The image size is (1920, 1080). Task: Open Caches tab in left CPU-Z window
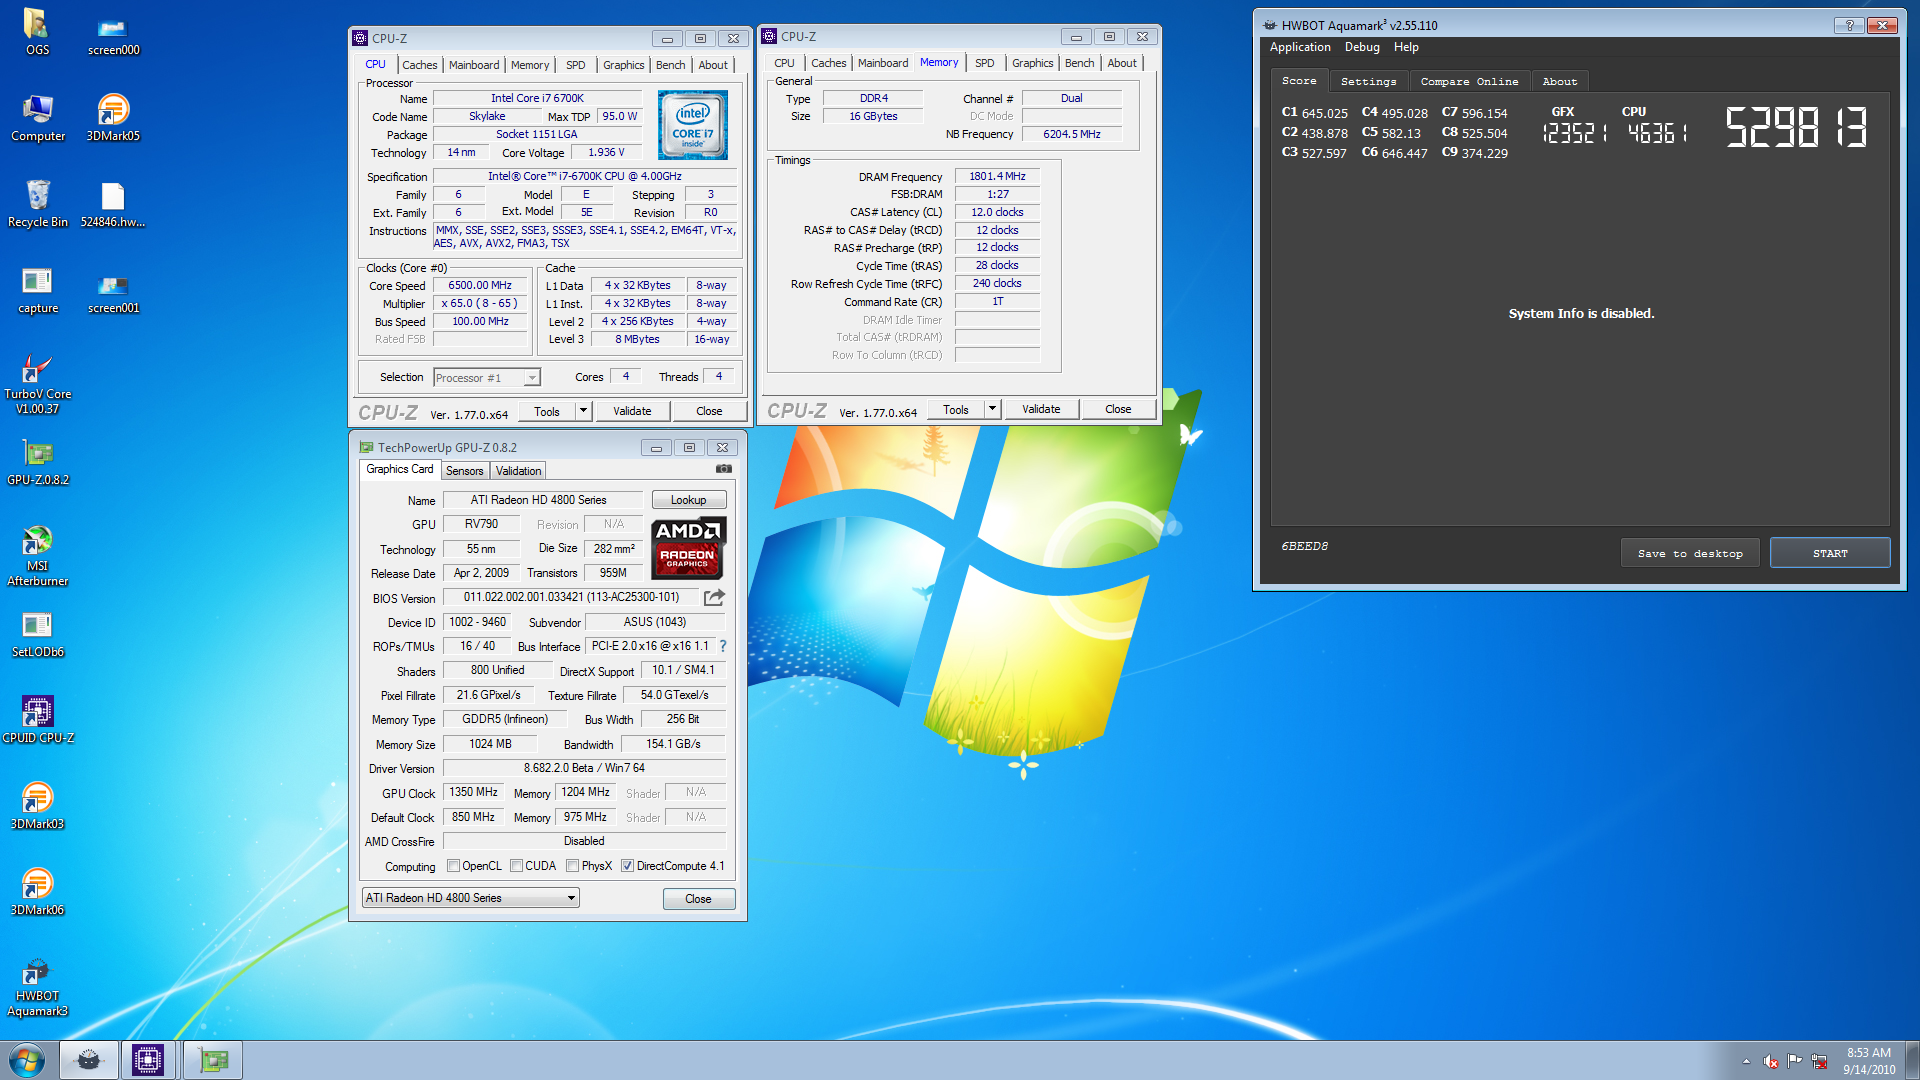(x=420, y=65)
